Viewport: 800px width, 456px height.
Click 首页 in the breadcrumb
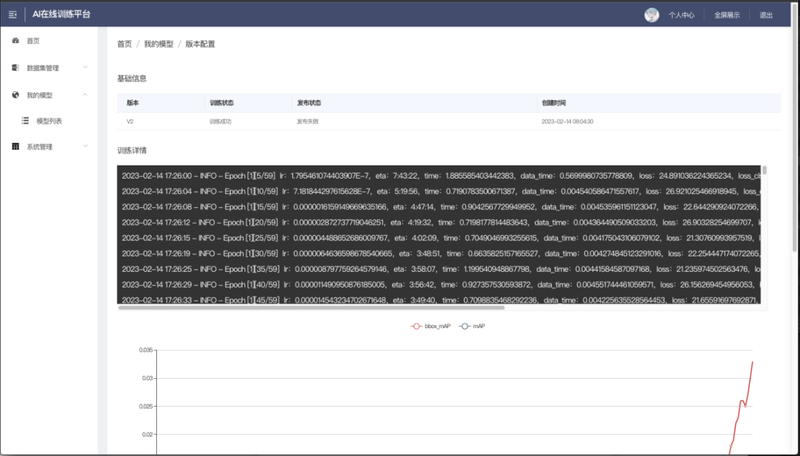(x=124, y=44)
